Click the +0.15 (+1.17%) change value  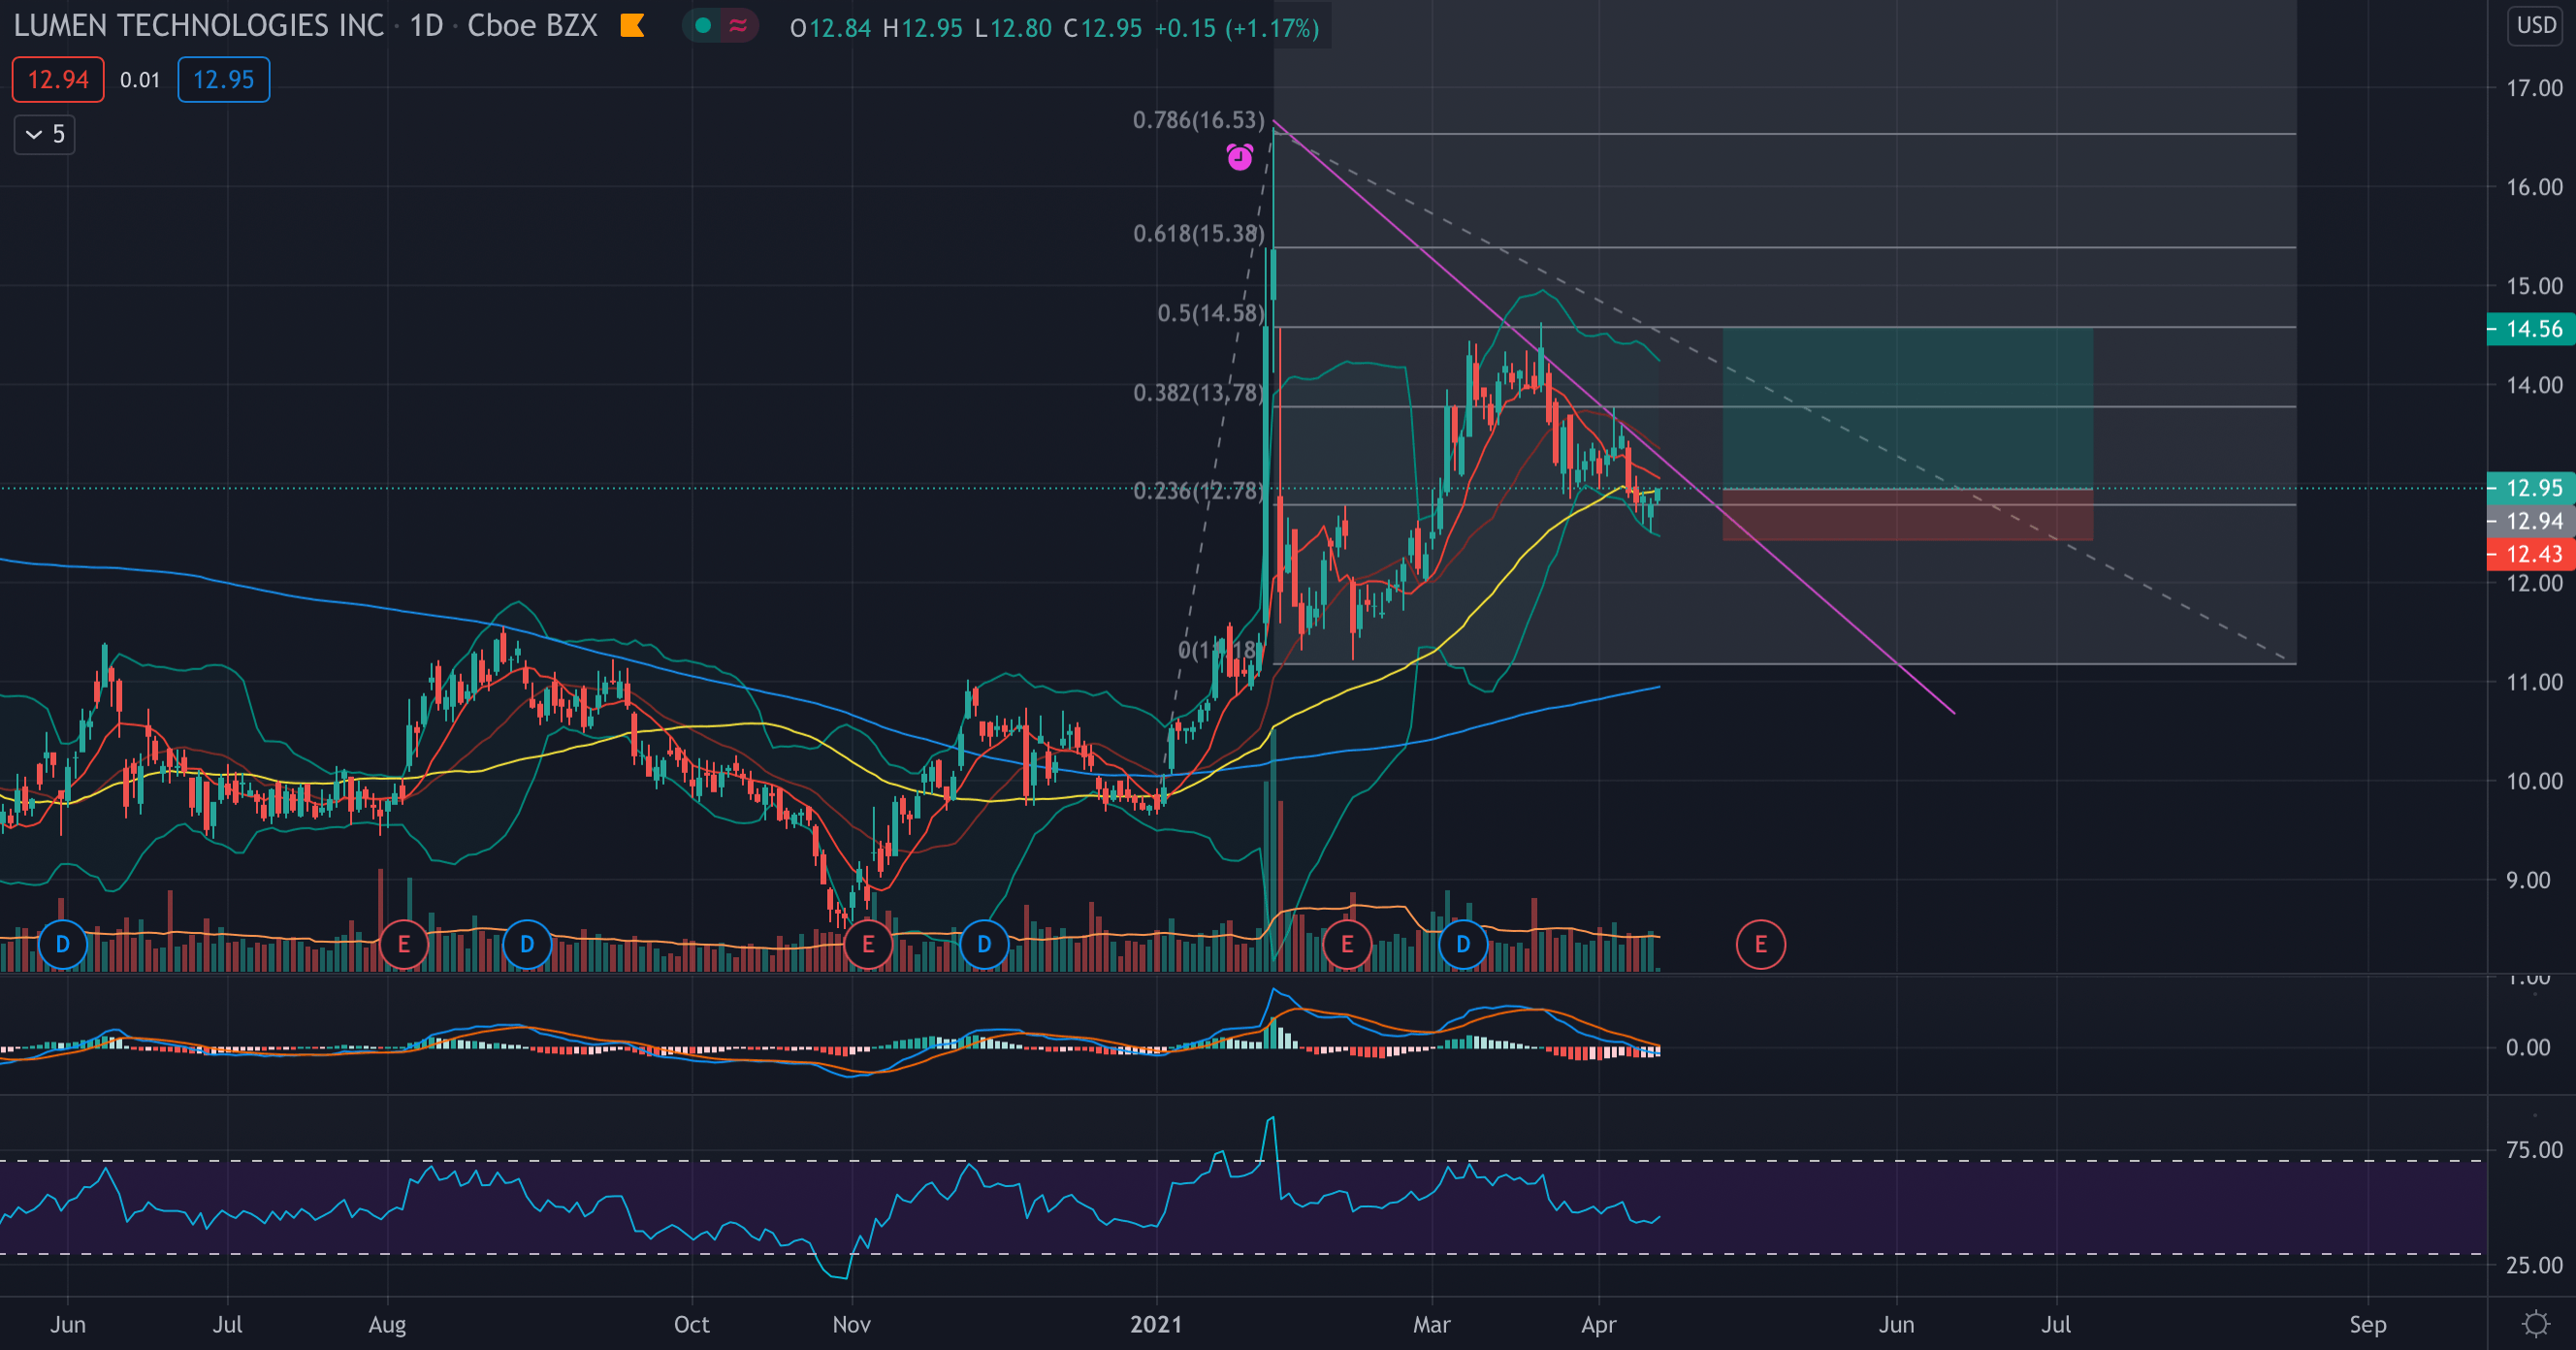pyautogui.click(x=1237, y=28)
